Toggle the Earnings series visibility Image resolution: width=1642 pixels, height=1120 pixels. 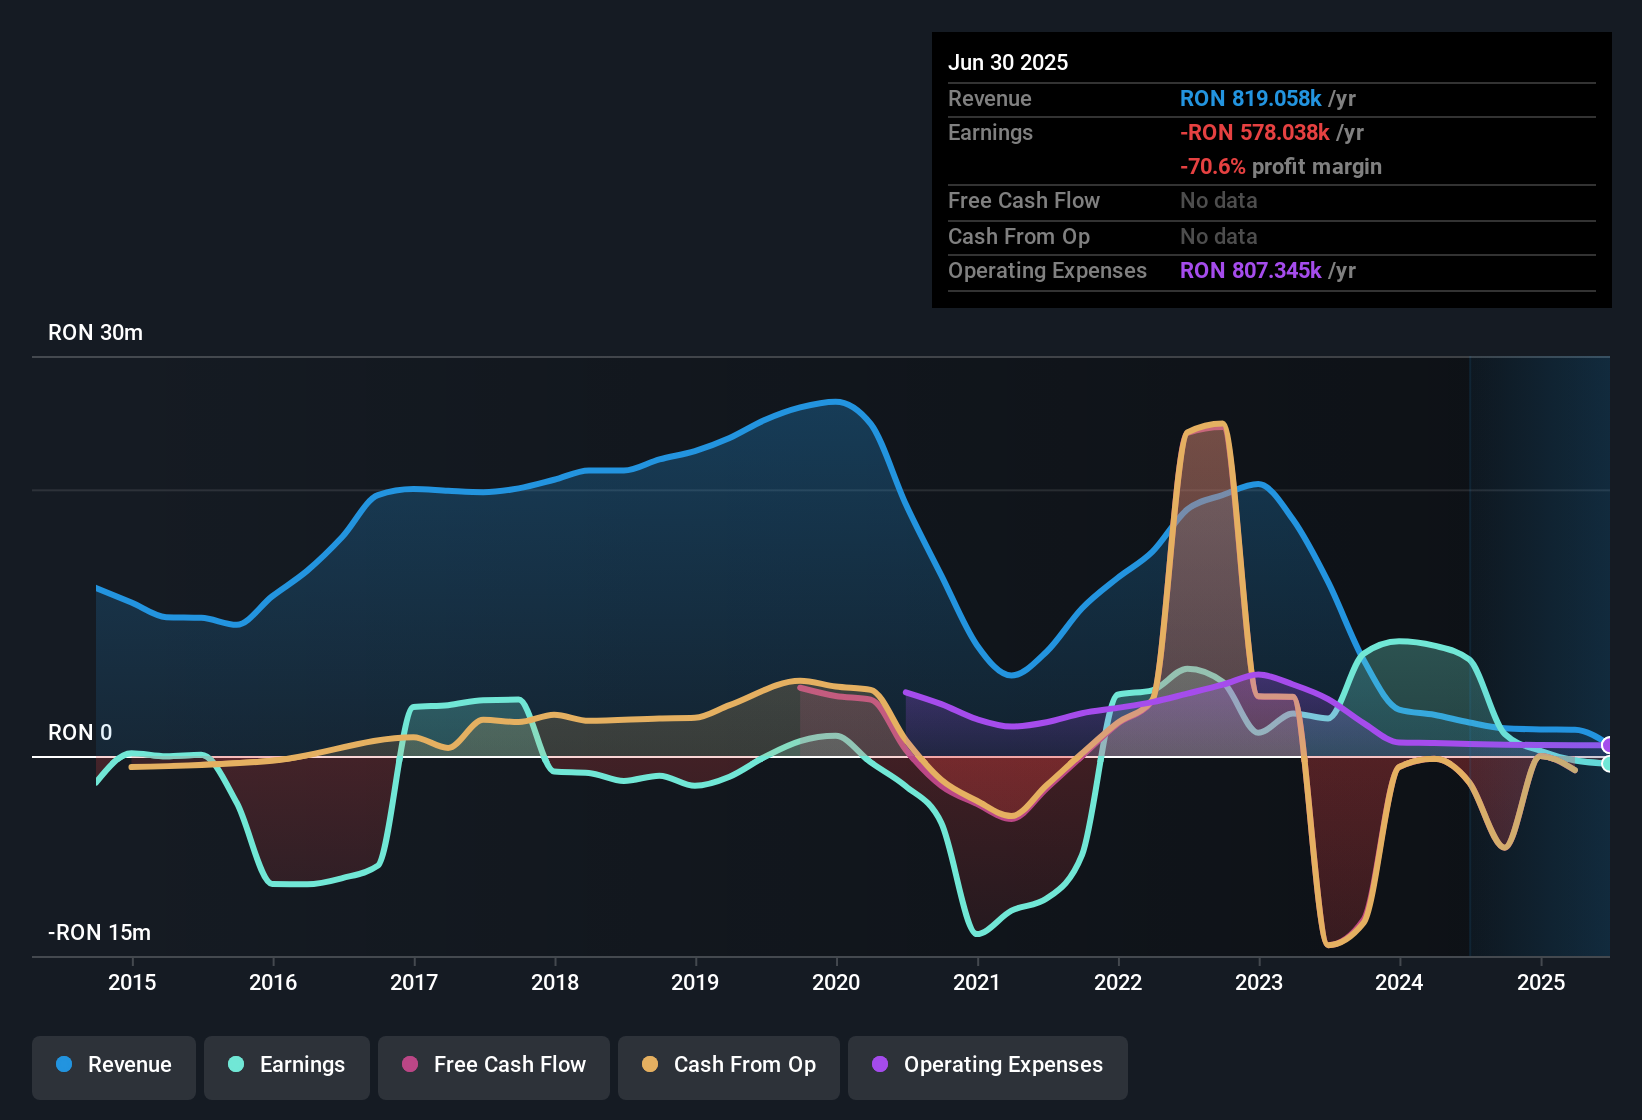[x=287, y=1065]
